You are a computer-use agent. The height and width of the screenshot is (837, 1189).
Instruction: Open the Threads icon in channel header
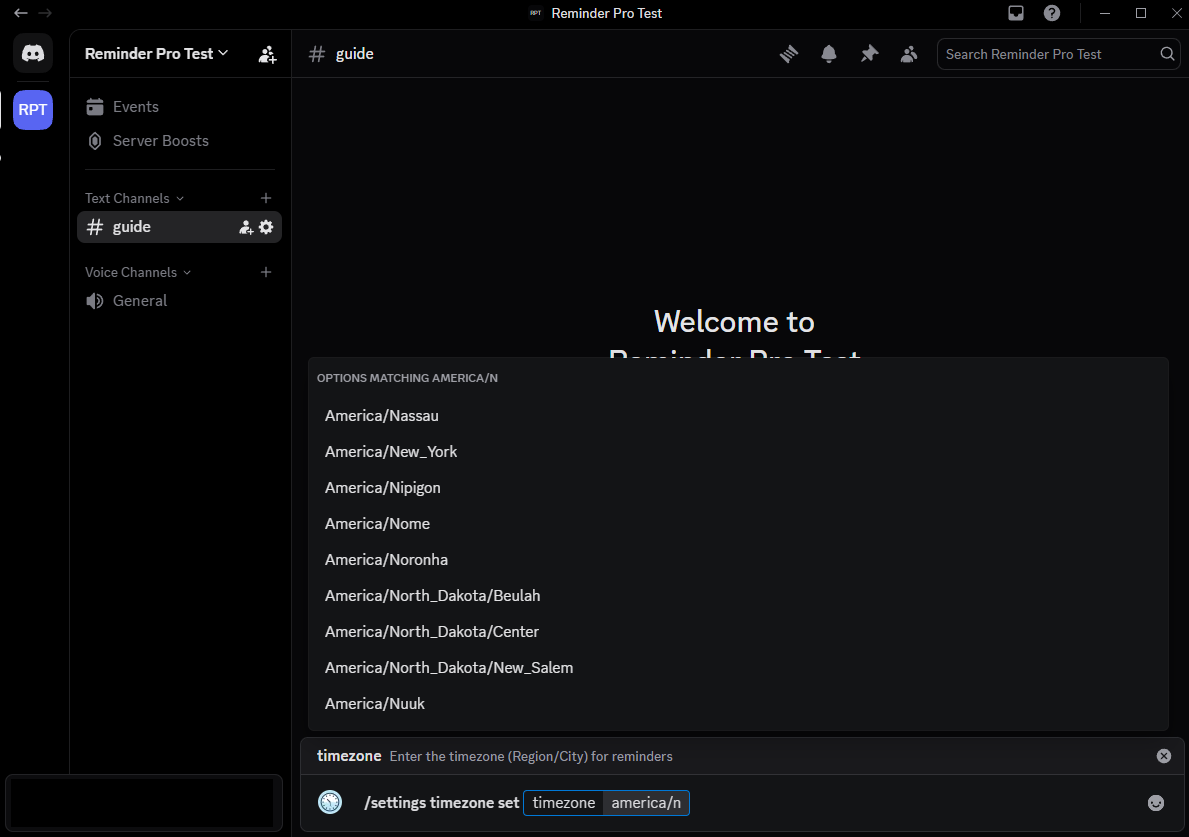(789, 54)
